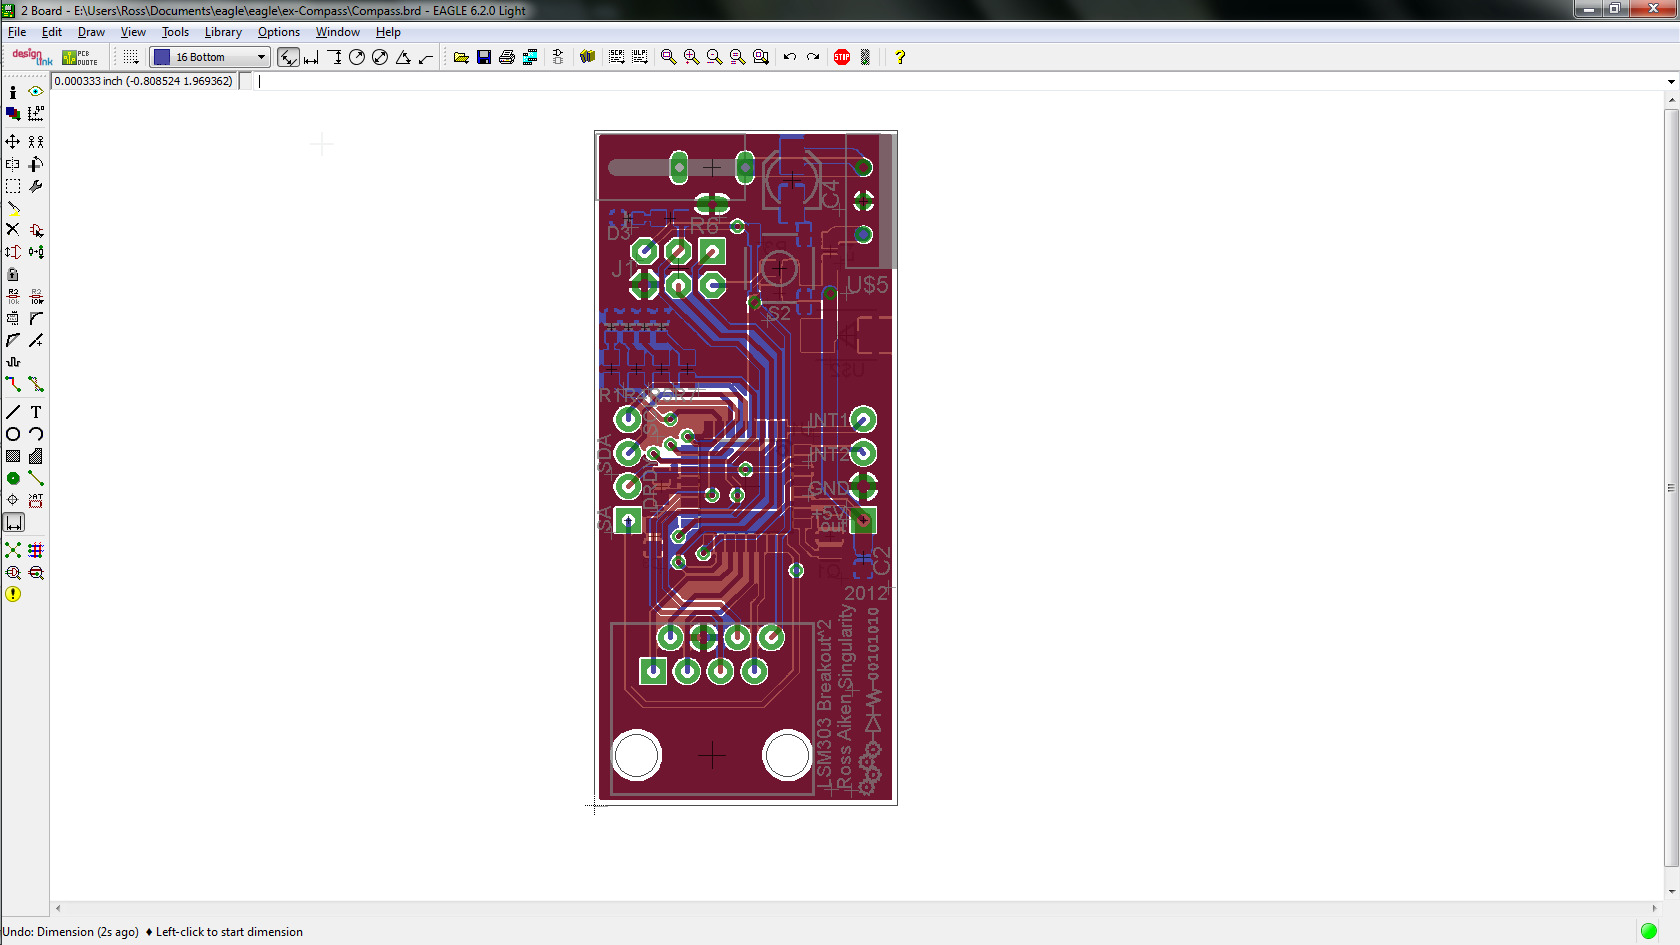Viewport: 1680px width, 945px height.
Task: Run the Ratsnest tool
Action: (13, 550)
